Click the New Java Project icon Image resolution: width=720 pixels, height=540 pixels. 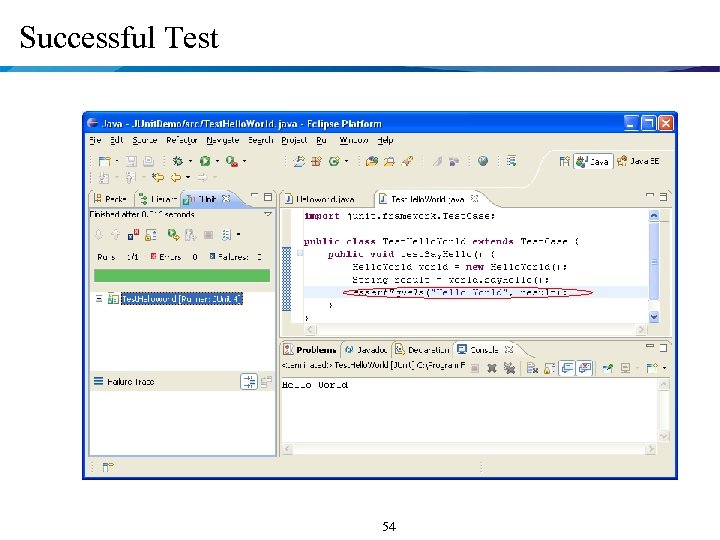tap(299, 161)
